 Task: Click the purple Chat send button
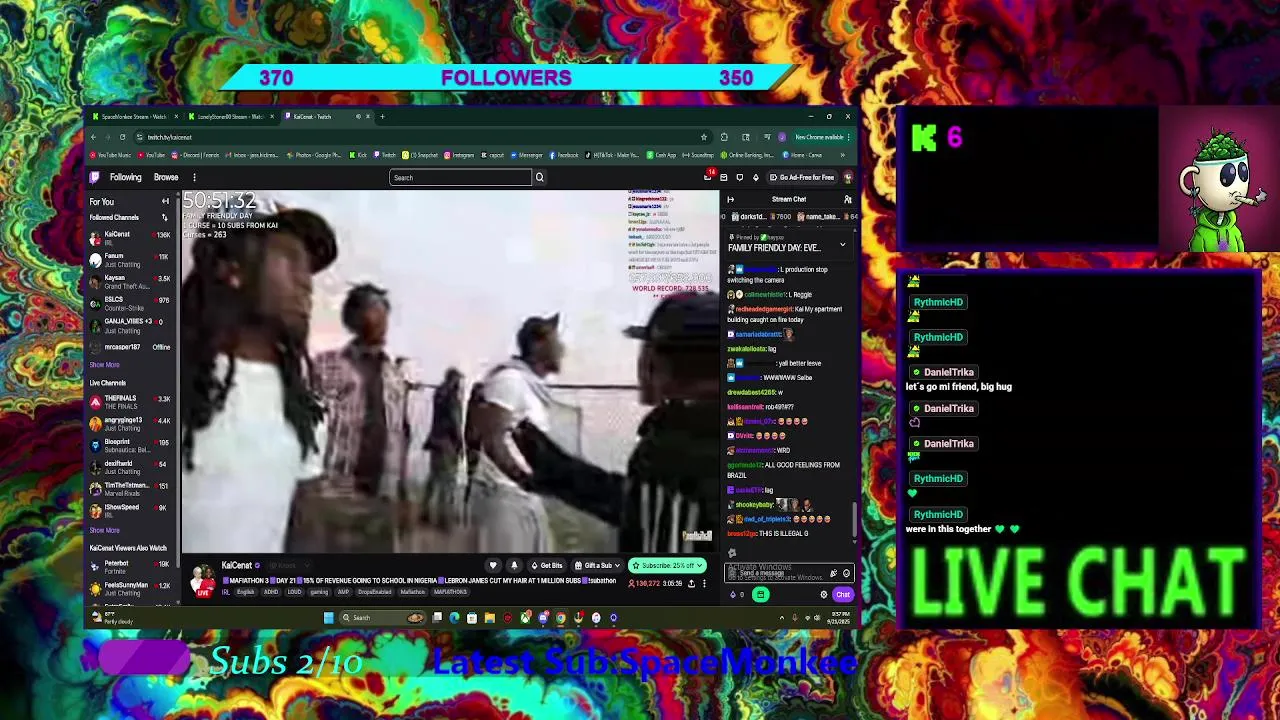click(843, 594)
